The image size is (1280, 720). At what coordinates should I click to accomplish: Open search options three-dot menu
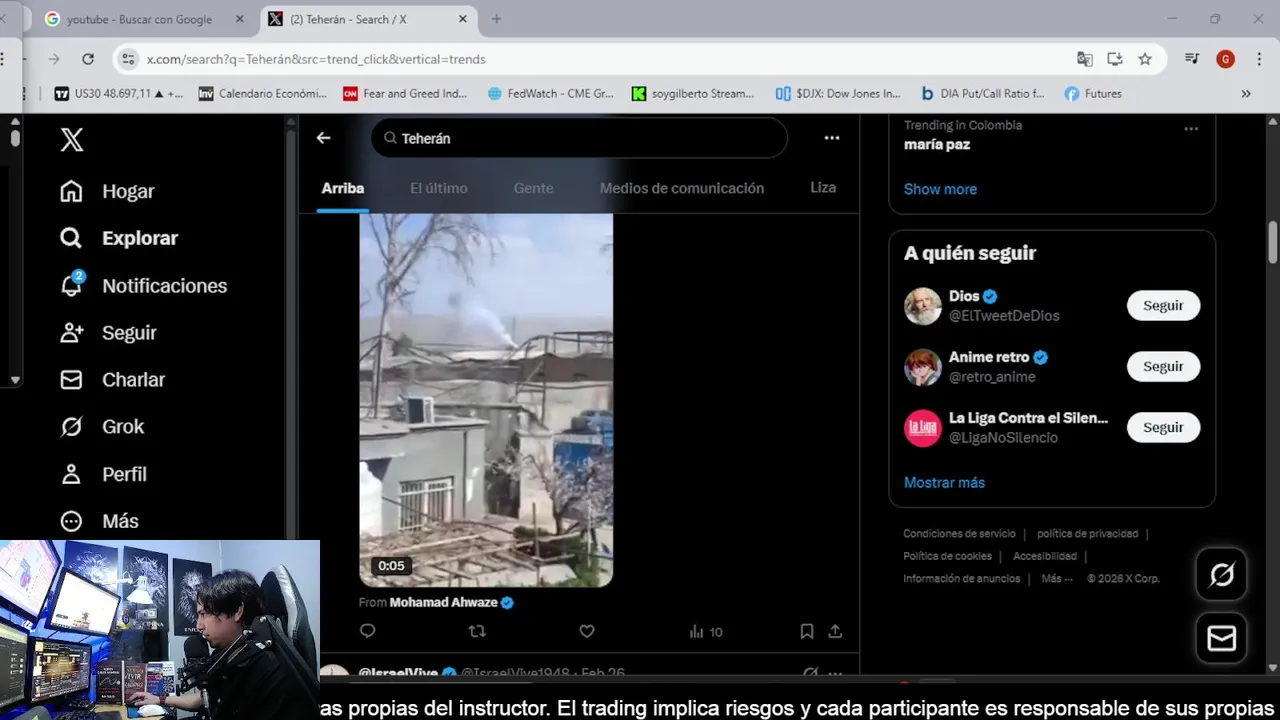[x=832, y=138]
